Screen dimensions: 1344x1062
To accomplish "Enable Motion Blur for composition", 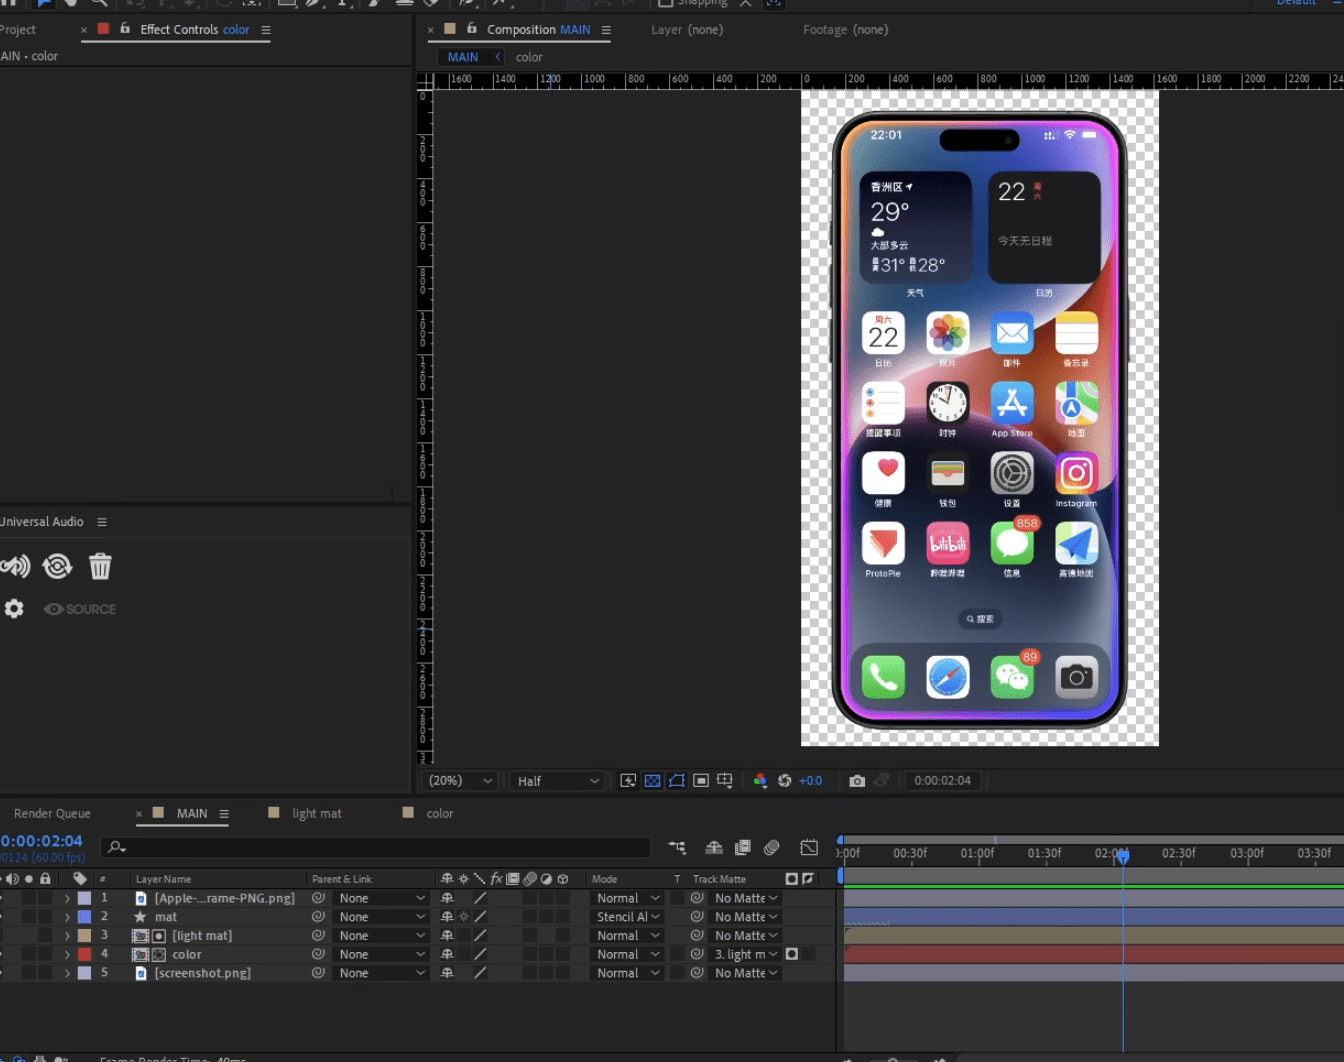I will (771, 848).
